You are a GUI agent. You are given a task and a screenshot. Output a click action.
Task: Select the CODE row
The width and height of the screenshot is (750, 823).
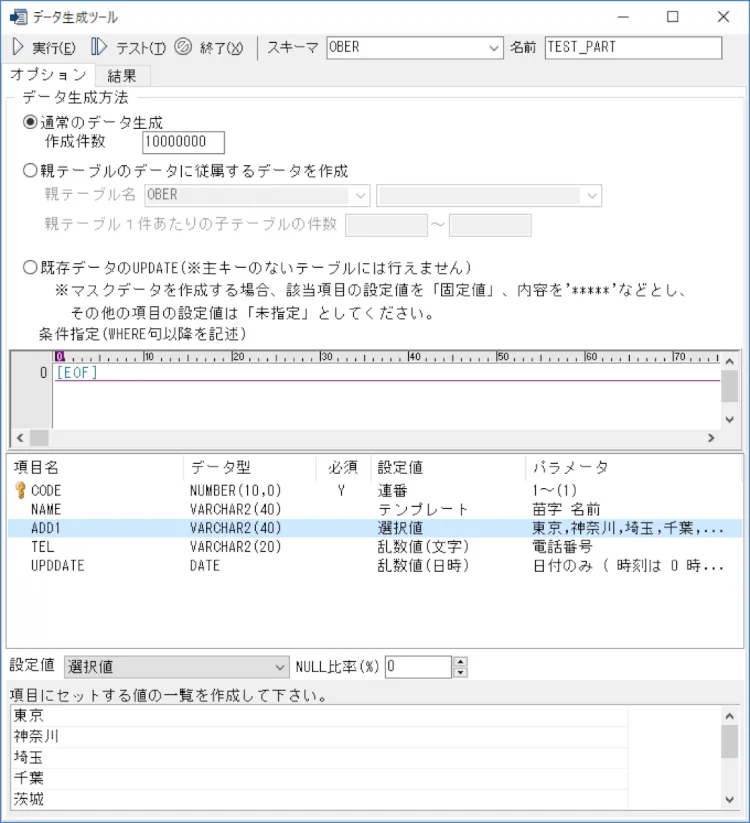[375, 491]
